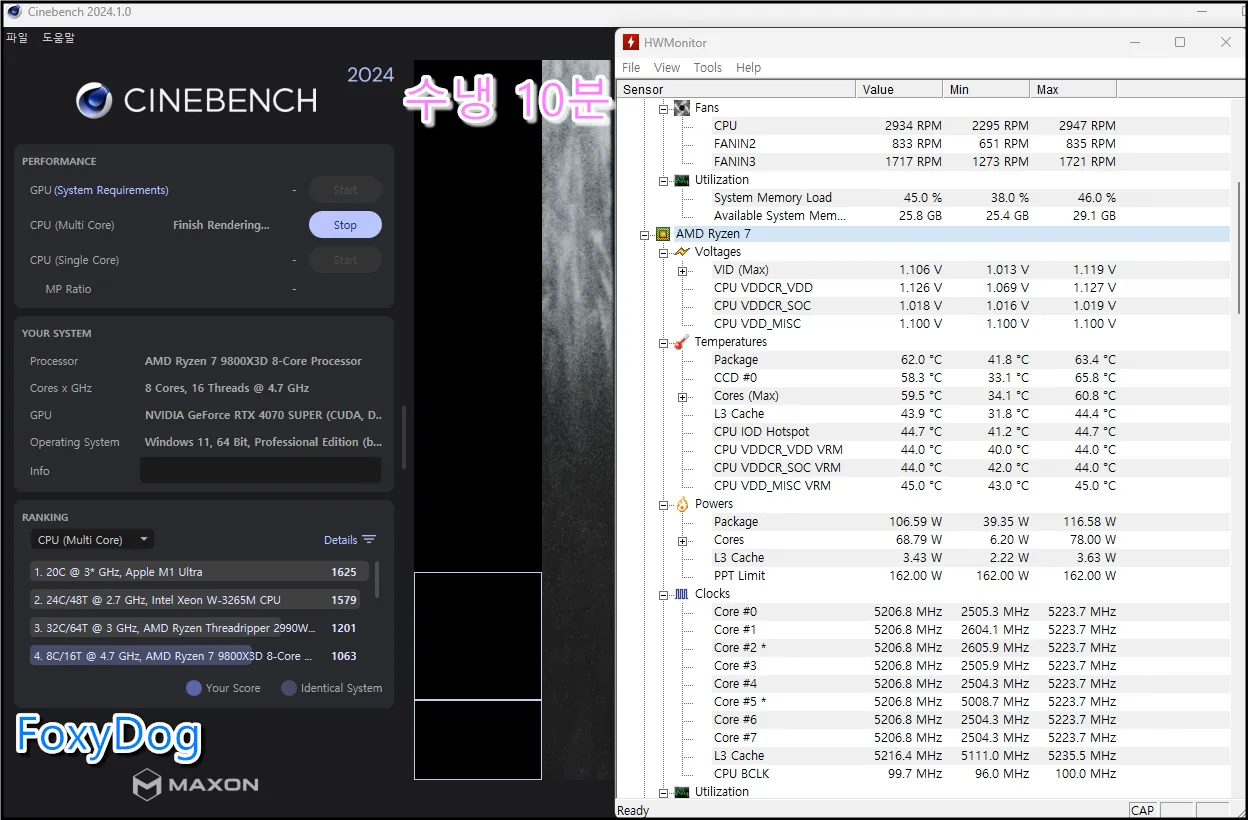This screenshot has width=1248, height=820.
Task: Open the System Requirements link
Action: pos(111,190)
